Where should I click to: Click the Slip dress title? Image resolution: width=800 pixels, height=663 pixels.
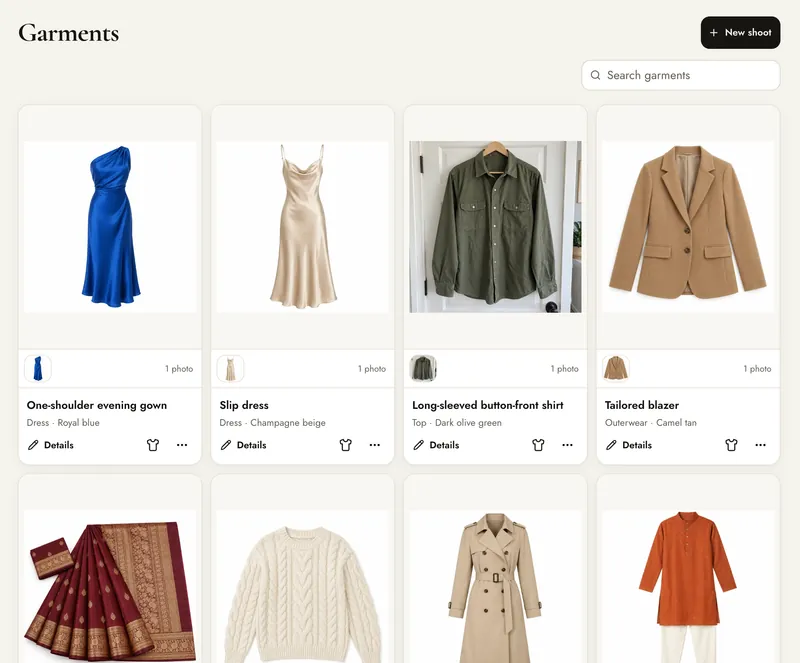(244, 405)
